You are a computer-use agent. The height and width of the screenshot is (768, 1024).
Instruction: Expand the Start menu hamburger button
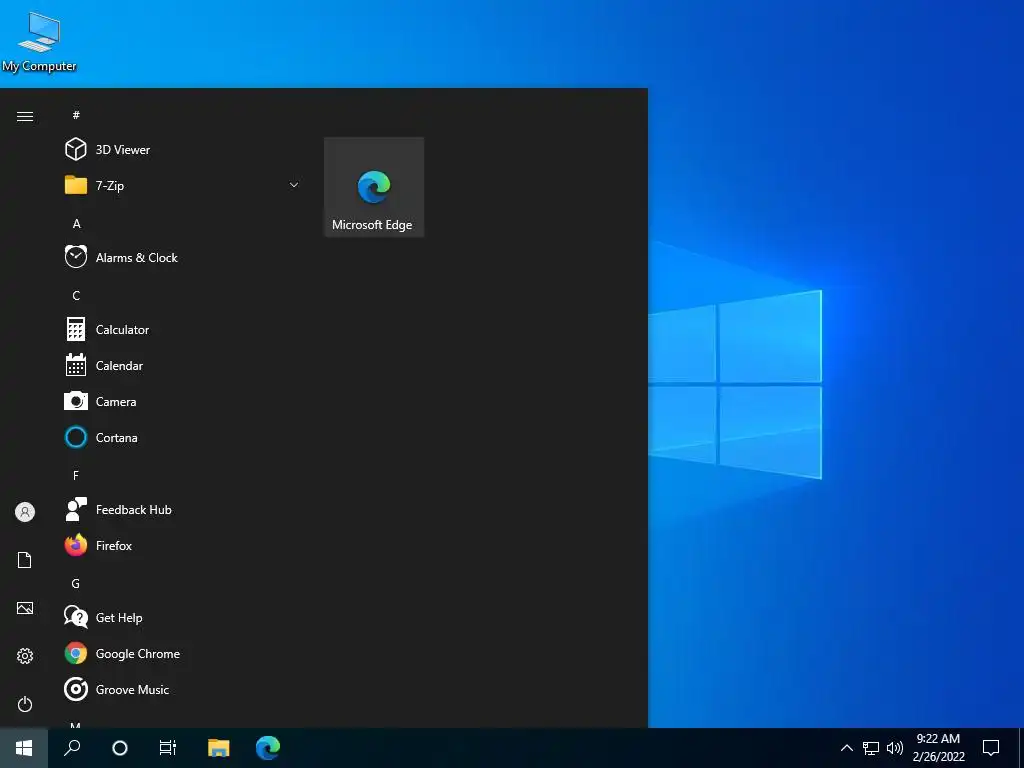tap(25, 116)
